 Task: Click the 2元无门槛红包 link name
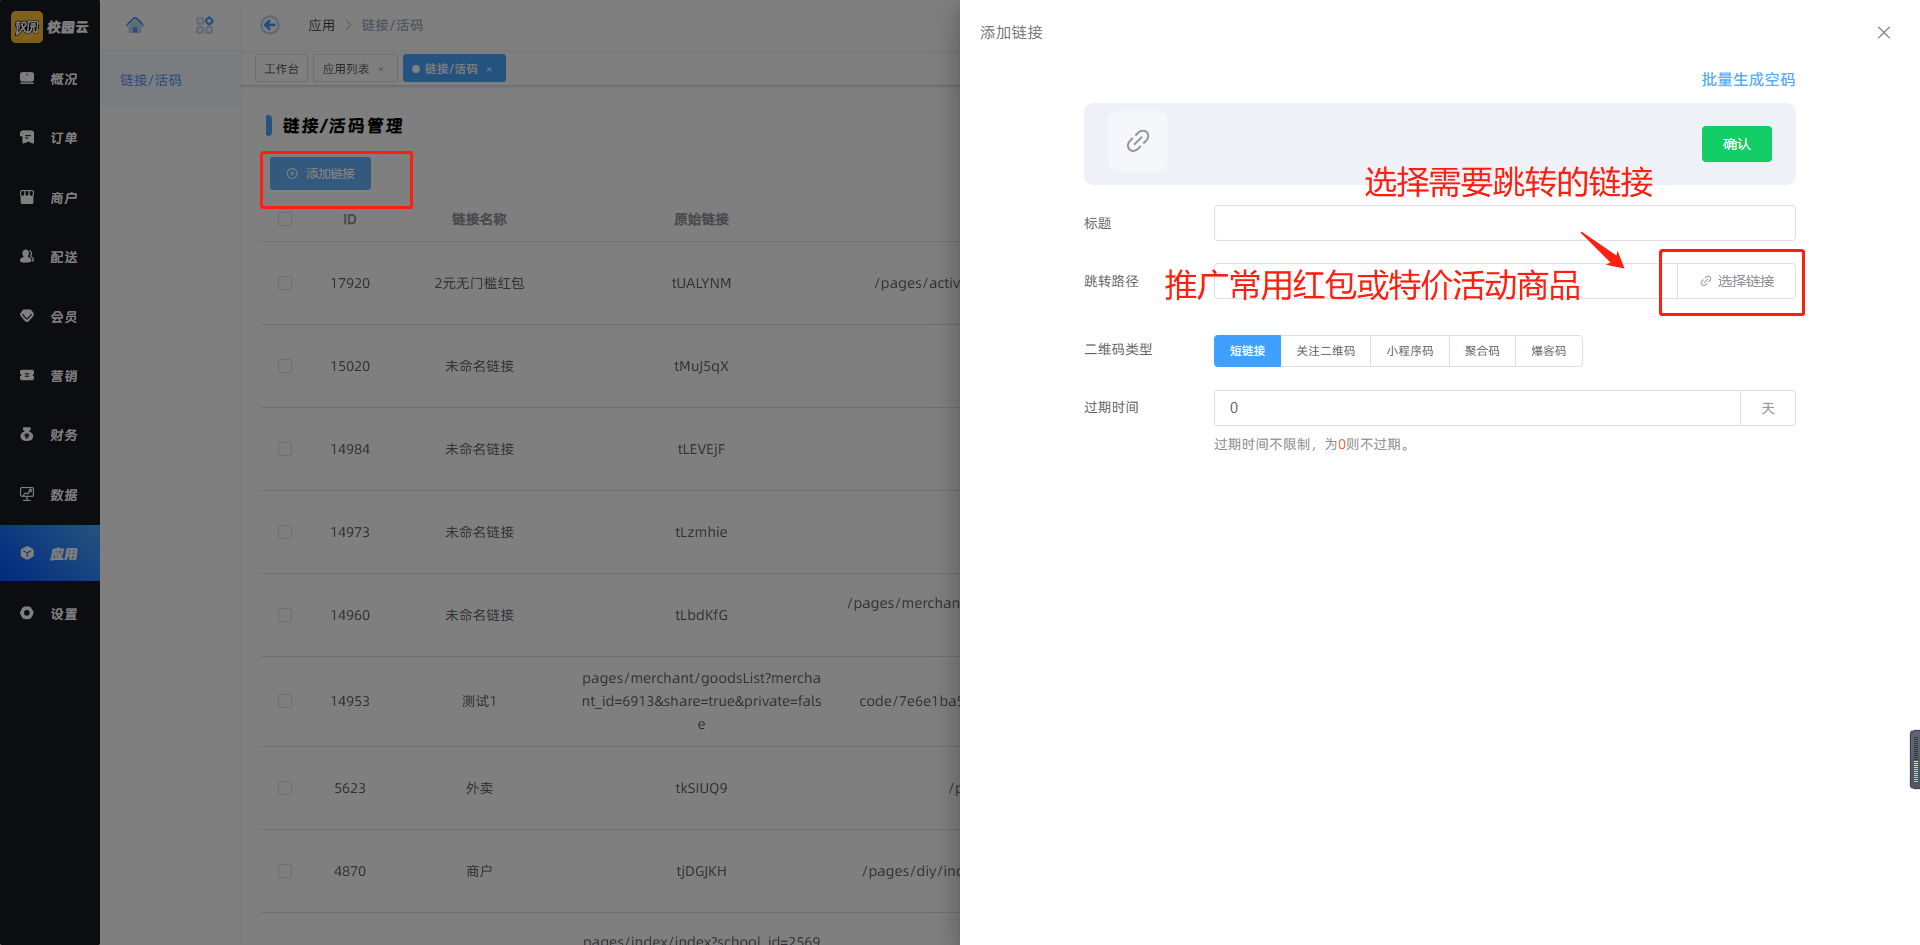coord(479,283)
